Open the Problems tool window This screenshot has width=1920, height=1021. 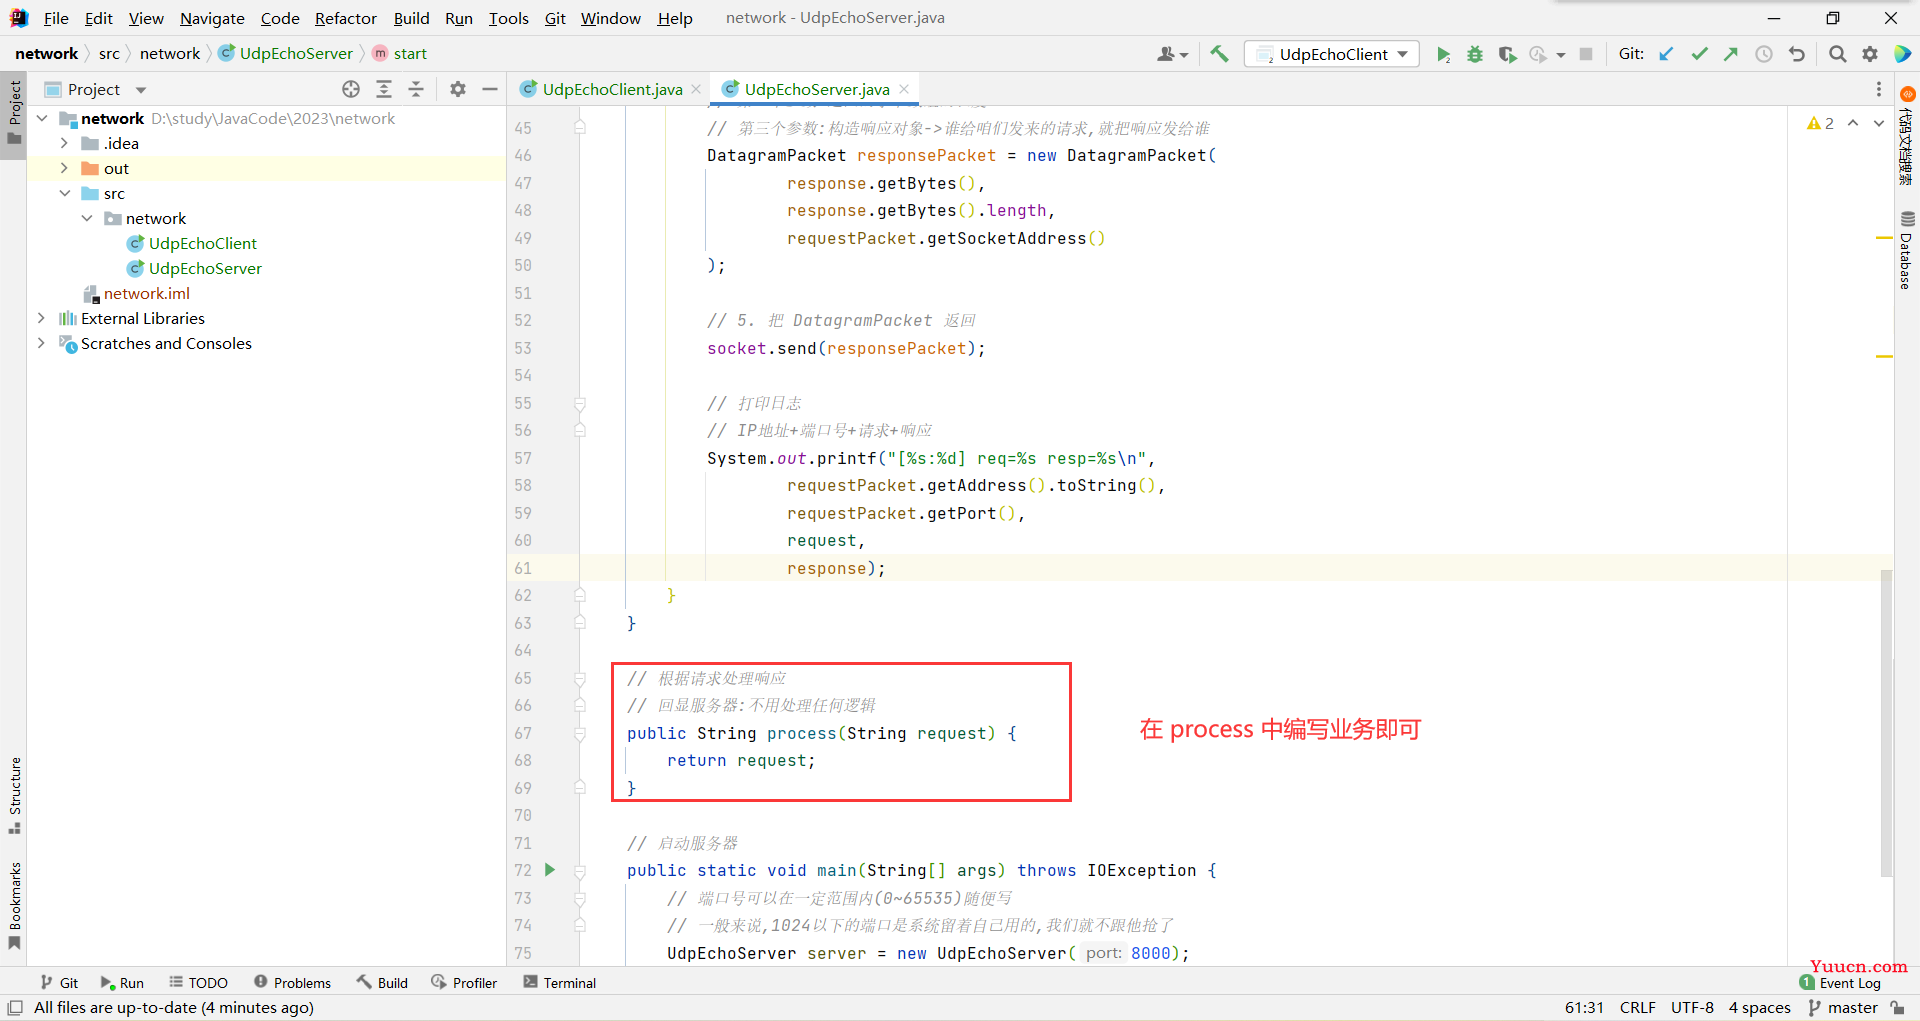pyautogui.click(x=292, y=983)
